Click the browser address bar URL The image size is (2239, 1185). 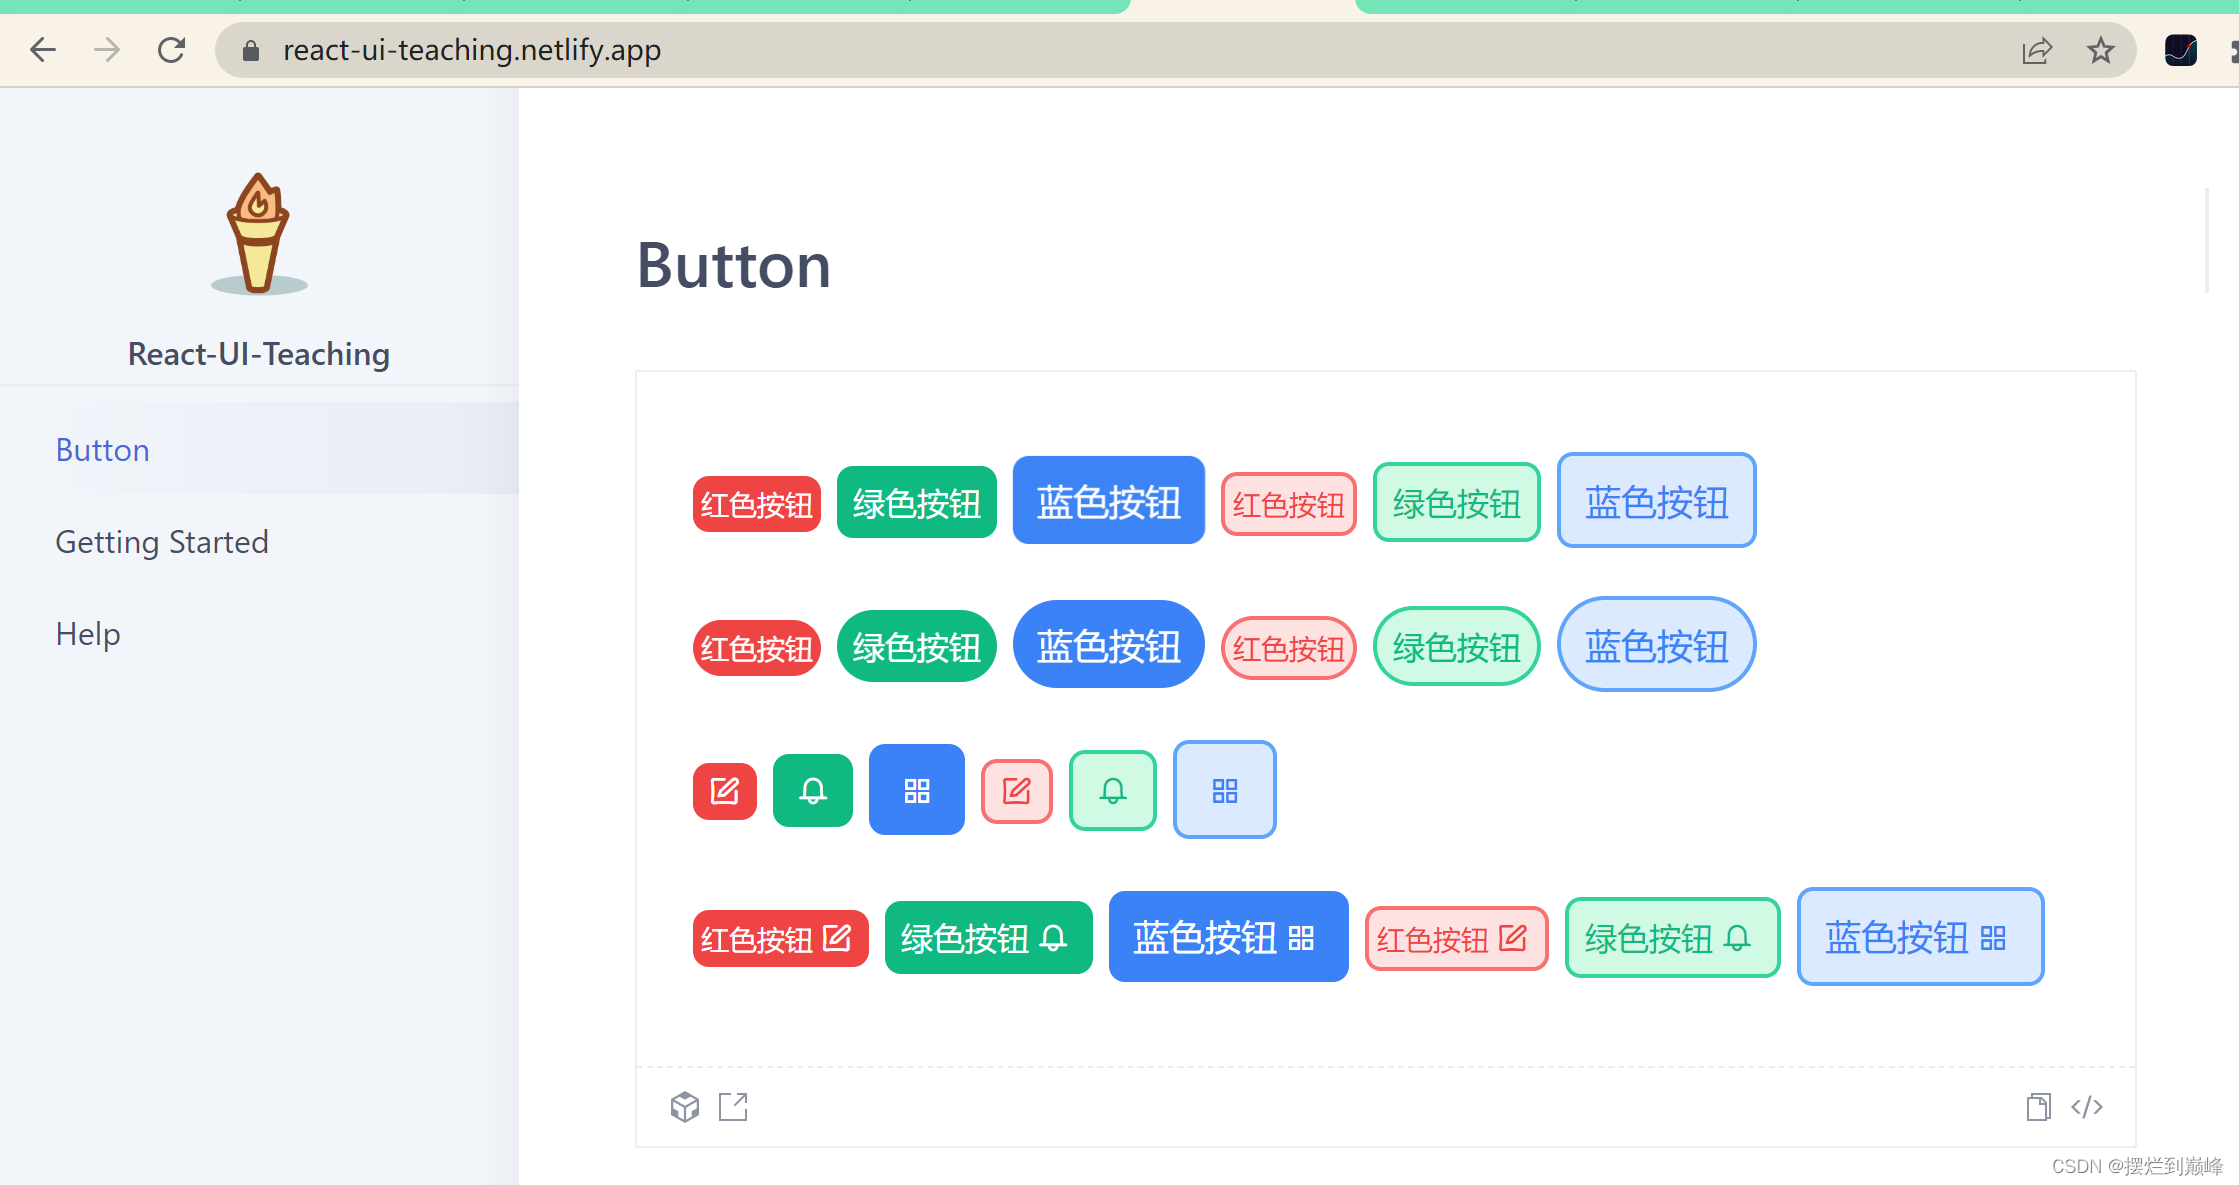coord(472,50)
